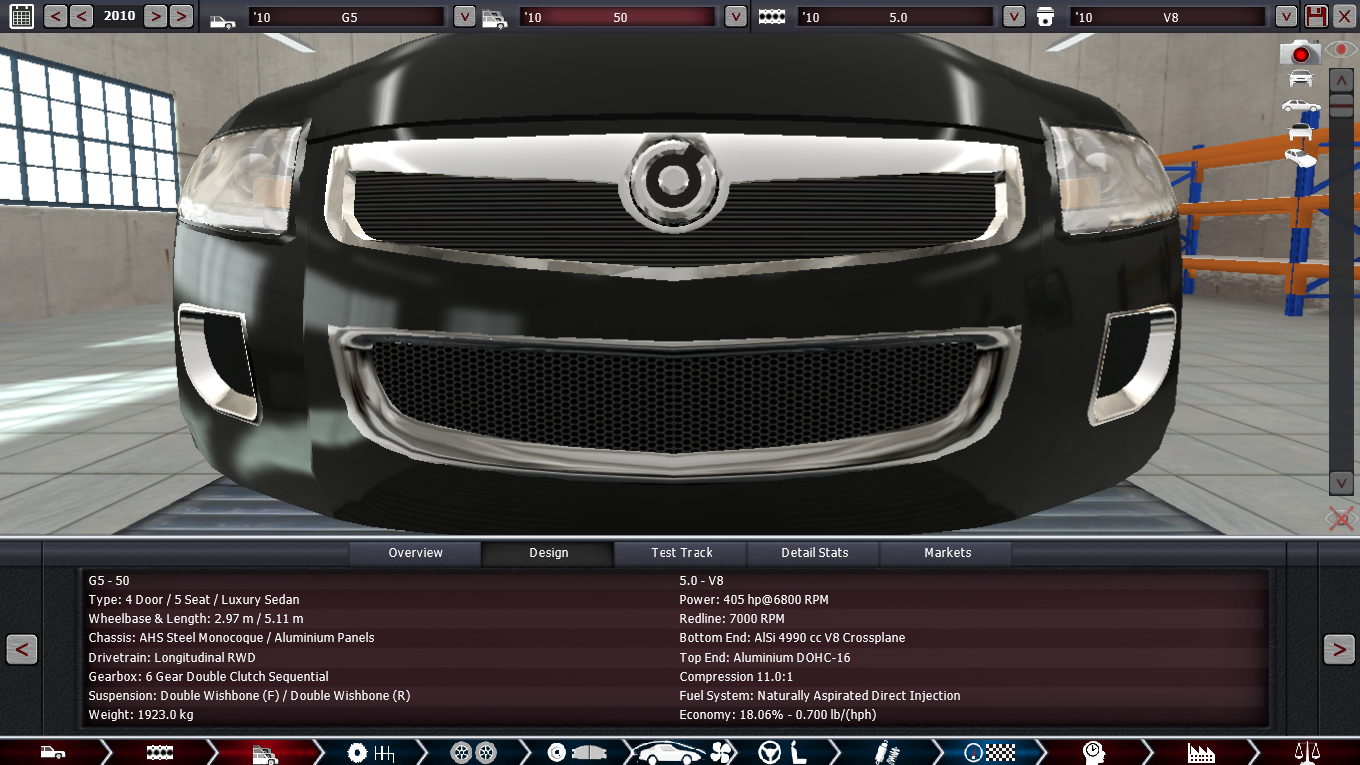Open the wheels and tyres step
The image size is (1360, 765).
473,752
